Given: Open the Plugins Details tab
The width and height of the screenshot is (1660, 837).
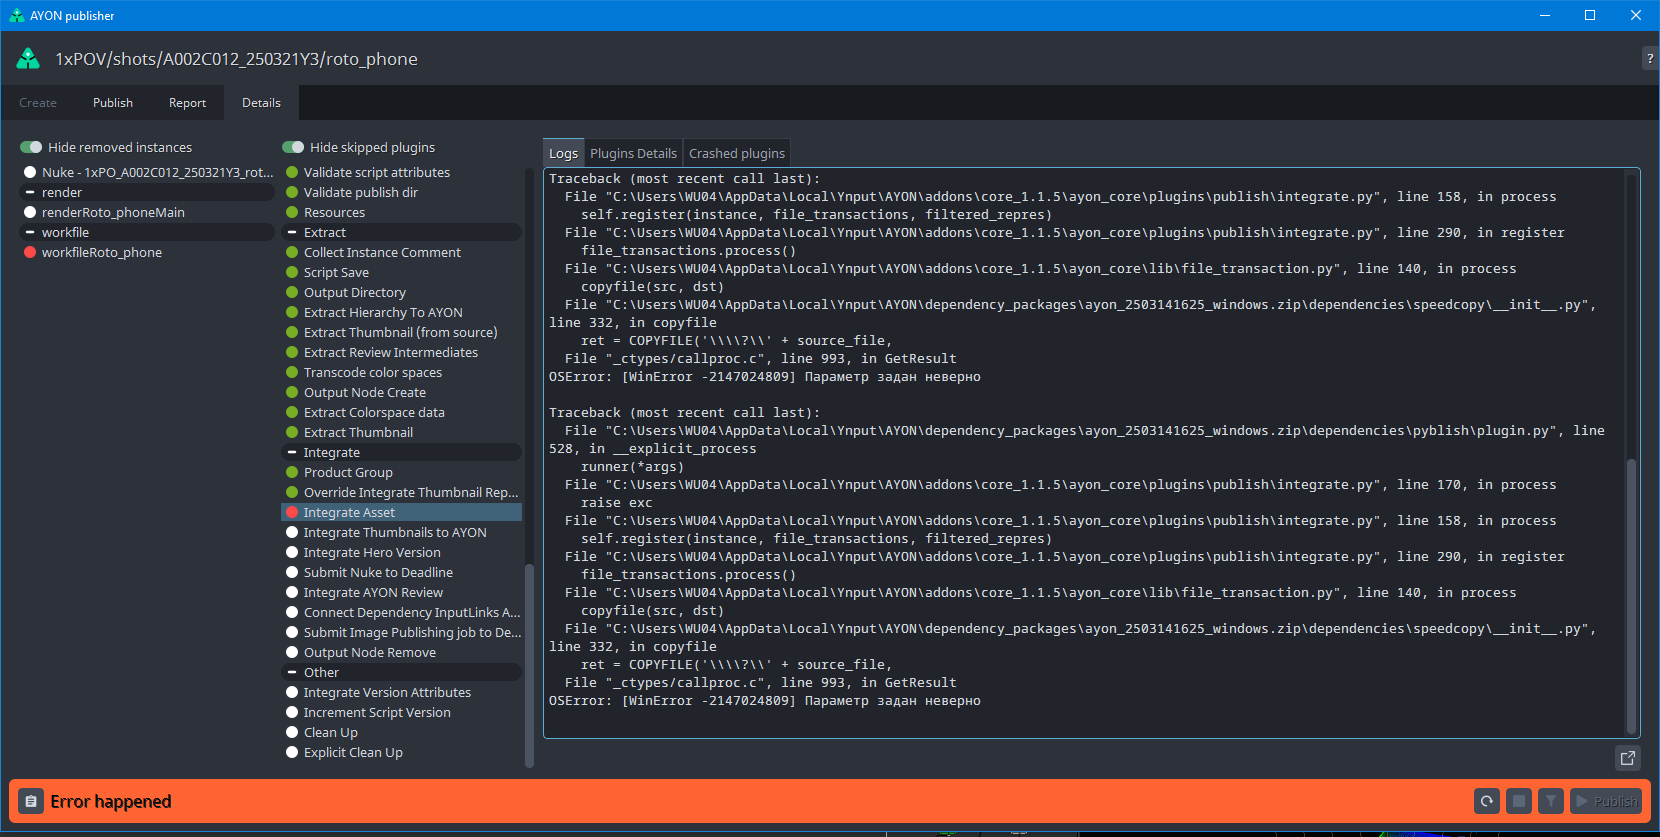Looking at the screenshot, I should [x=633, y=153].
